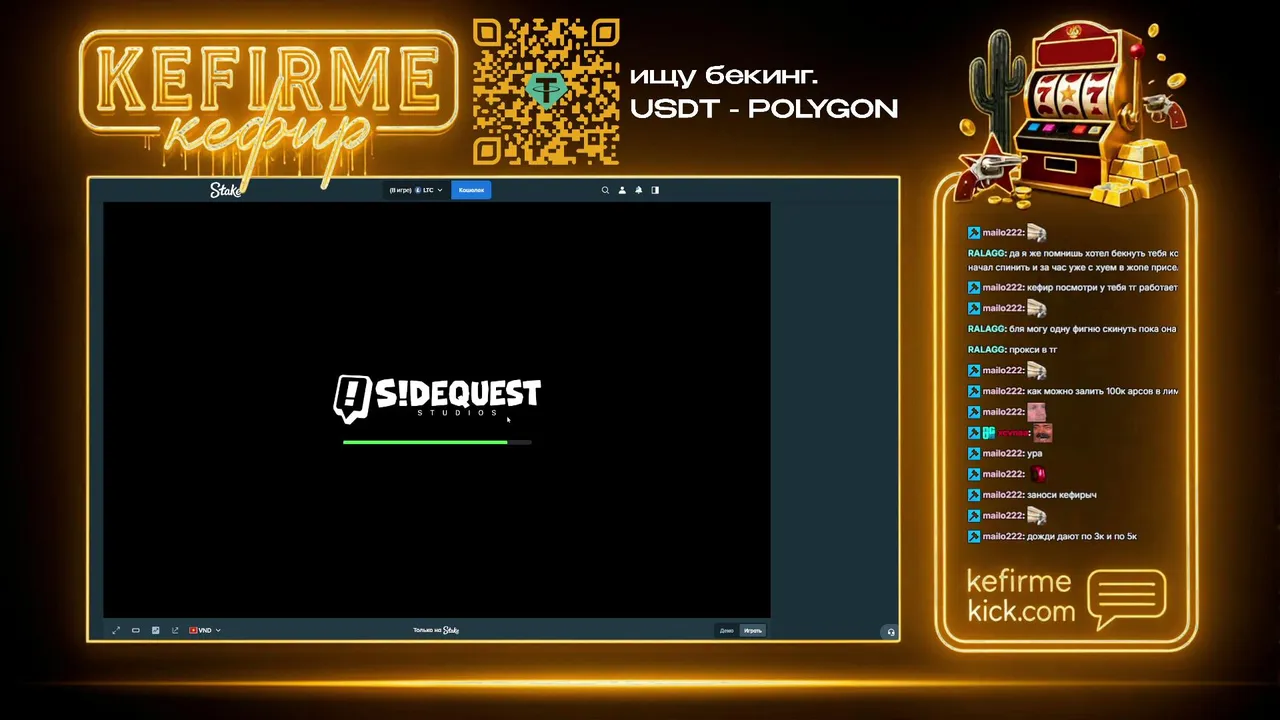This screenshot has width=1280, height=720.
Task: Click the 'USDT - POLYGON' text
Action: pyautogui.click(x=764, y=109)
